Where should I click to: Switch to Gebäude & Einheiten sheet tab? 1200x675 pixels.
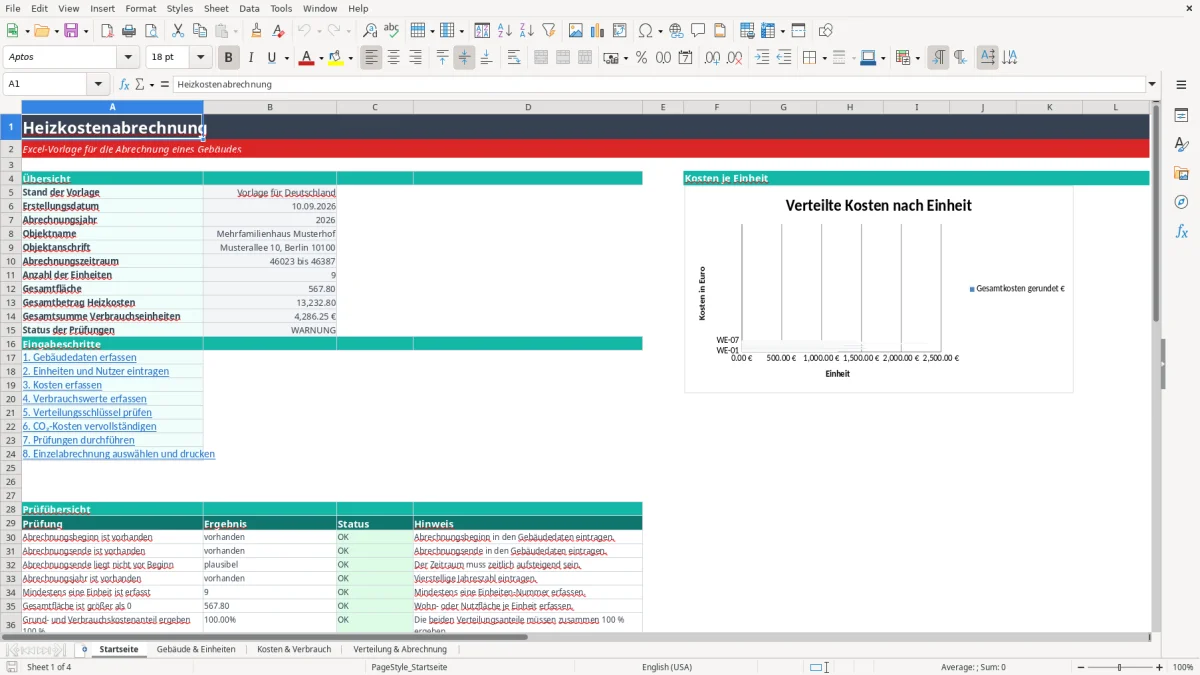[x=196, y=649]
